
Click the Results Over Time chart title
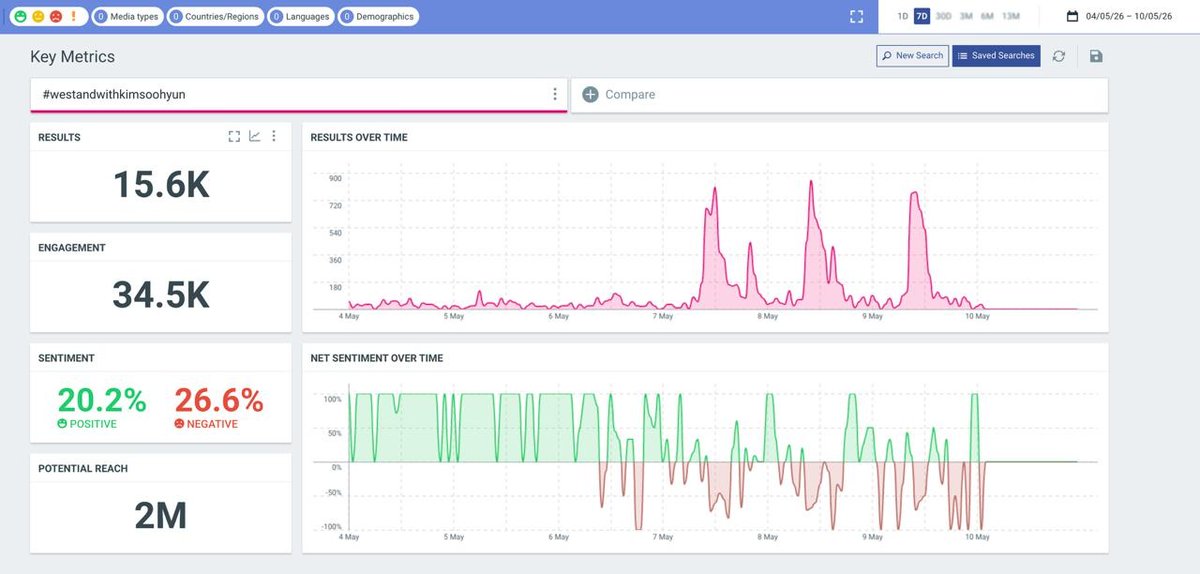pos(359,137)
